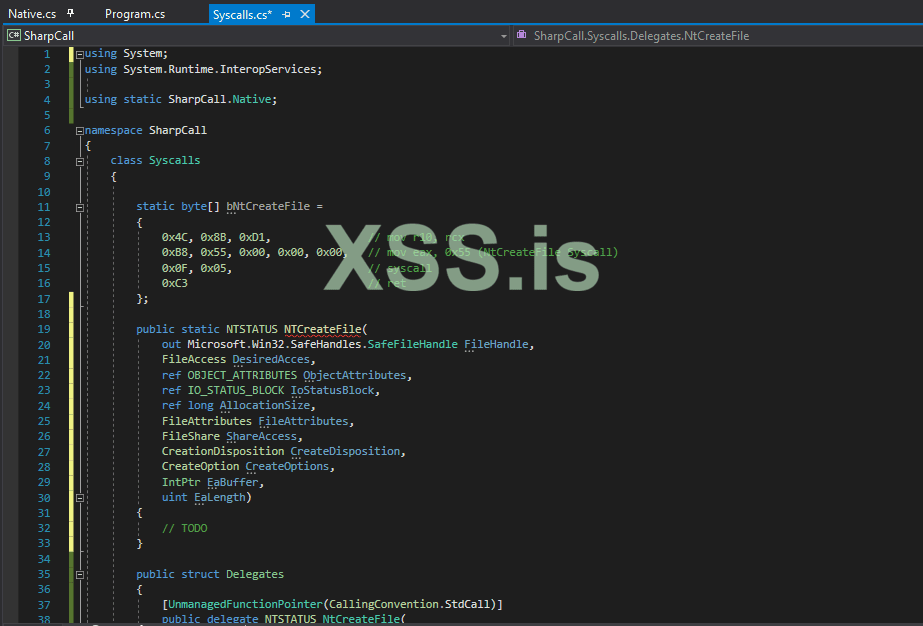
Task: Collapse the class Syscalls block
Action: pos(79,161)
